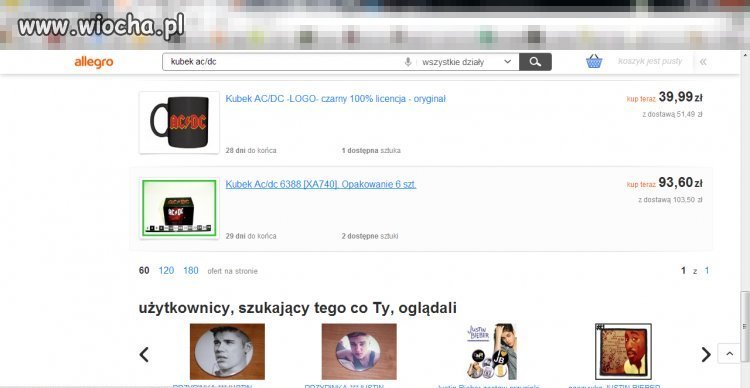750x388 pixels.
Task: Open the shopping basket icon
Action: 594,62
